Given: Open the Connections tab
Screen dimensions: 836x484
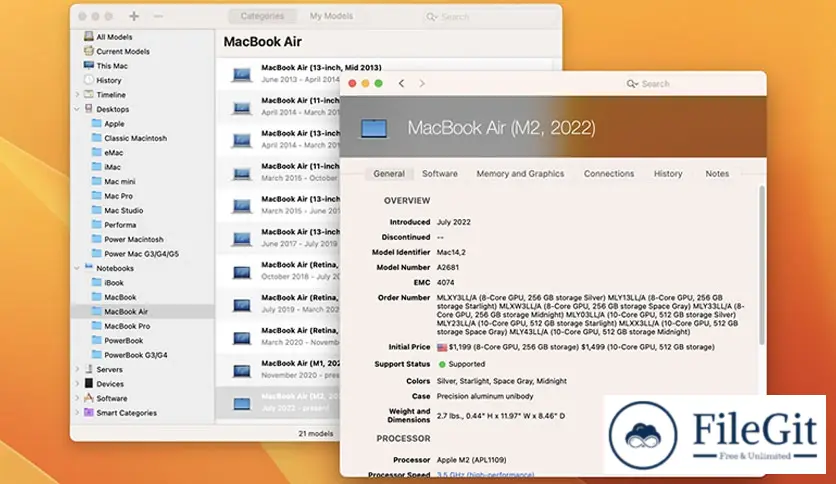Looking at the screenshot, I should pos(609,173).
